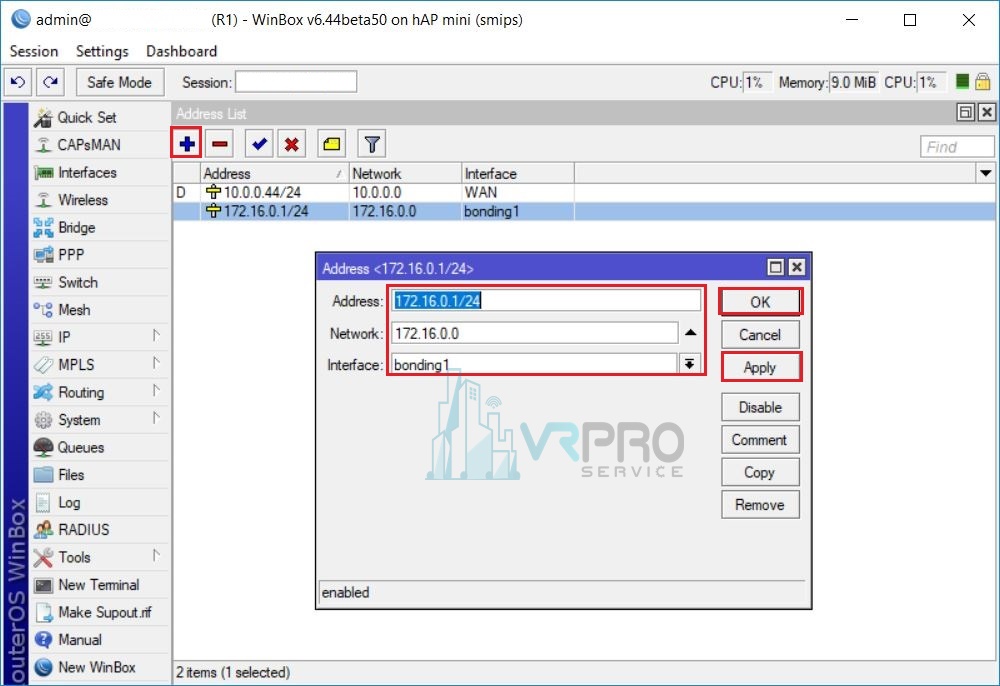This screenshot has height=686, width=1000.
Task: Click the Remove button in dialog
Action: coord(760,505)
